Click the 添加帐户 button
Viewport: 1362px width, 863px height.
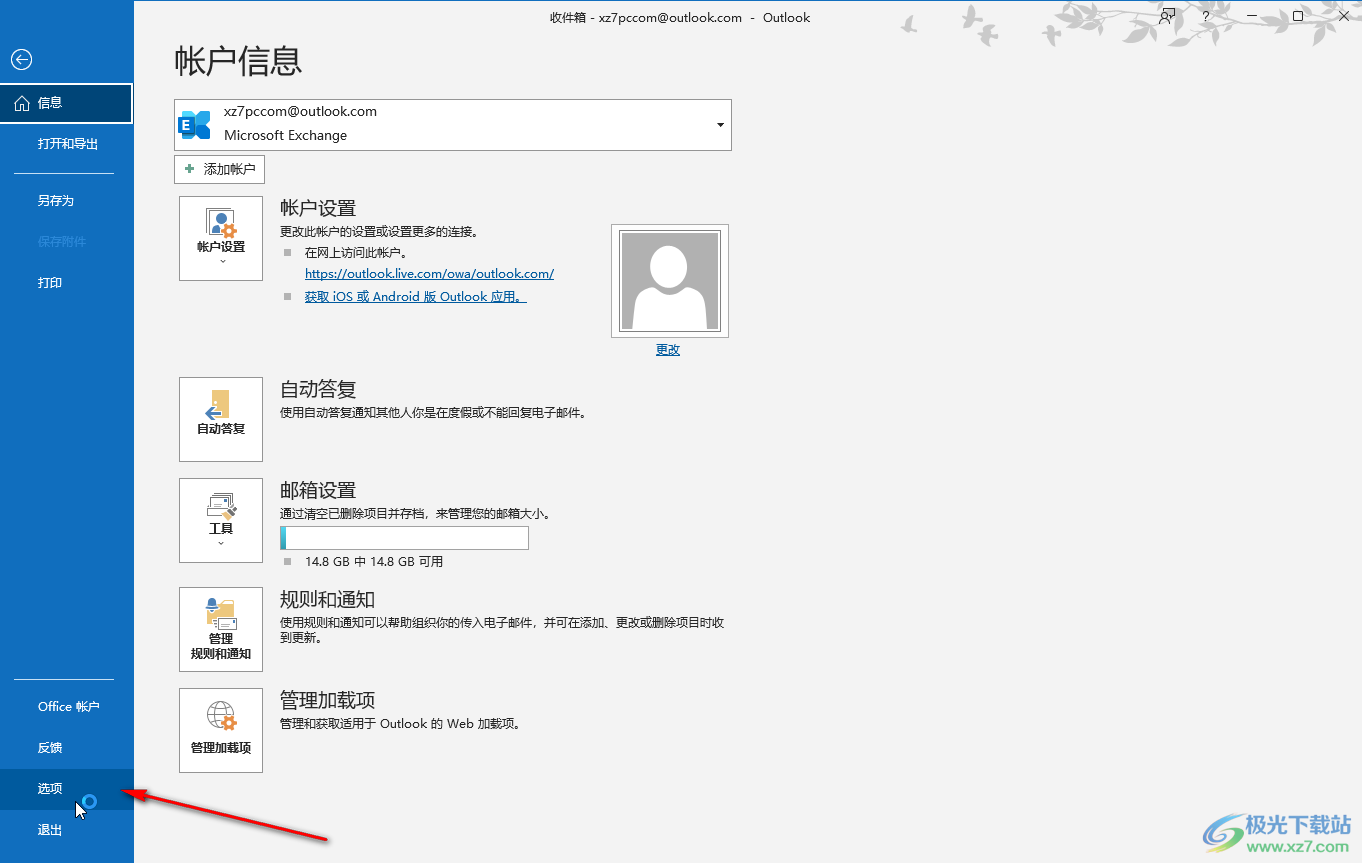[220, 169]
